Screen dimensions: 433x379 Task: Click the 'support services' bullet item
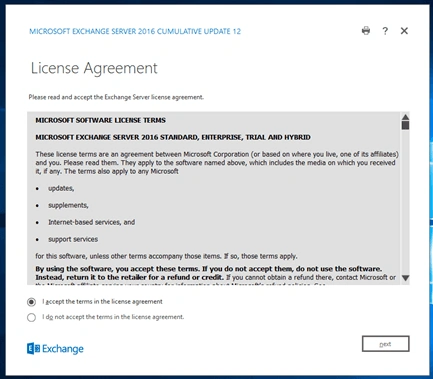pyautogui.click(x=73, y=239)
